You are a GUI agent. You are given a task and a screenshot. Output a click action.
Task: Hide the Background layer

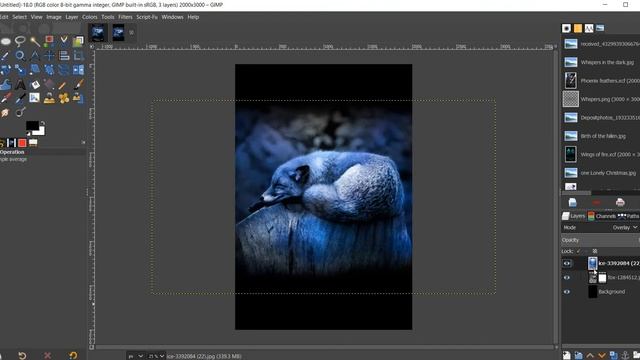567,292
